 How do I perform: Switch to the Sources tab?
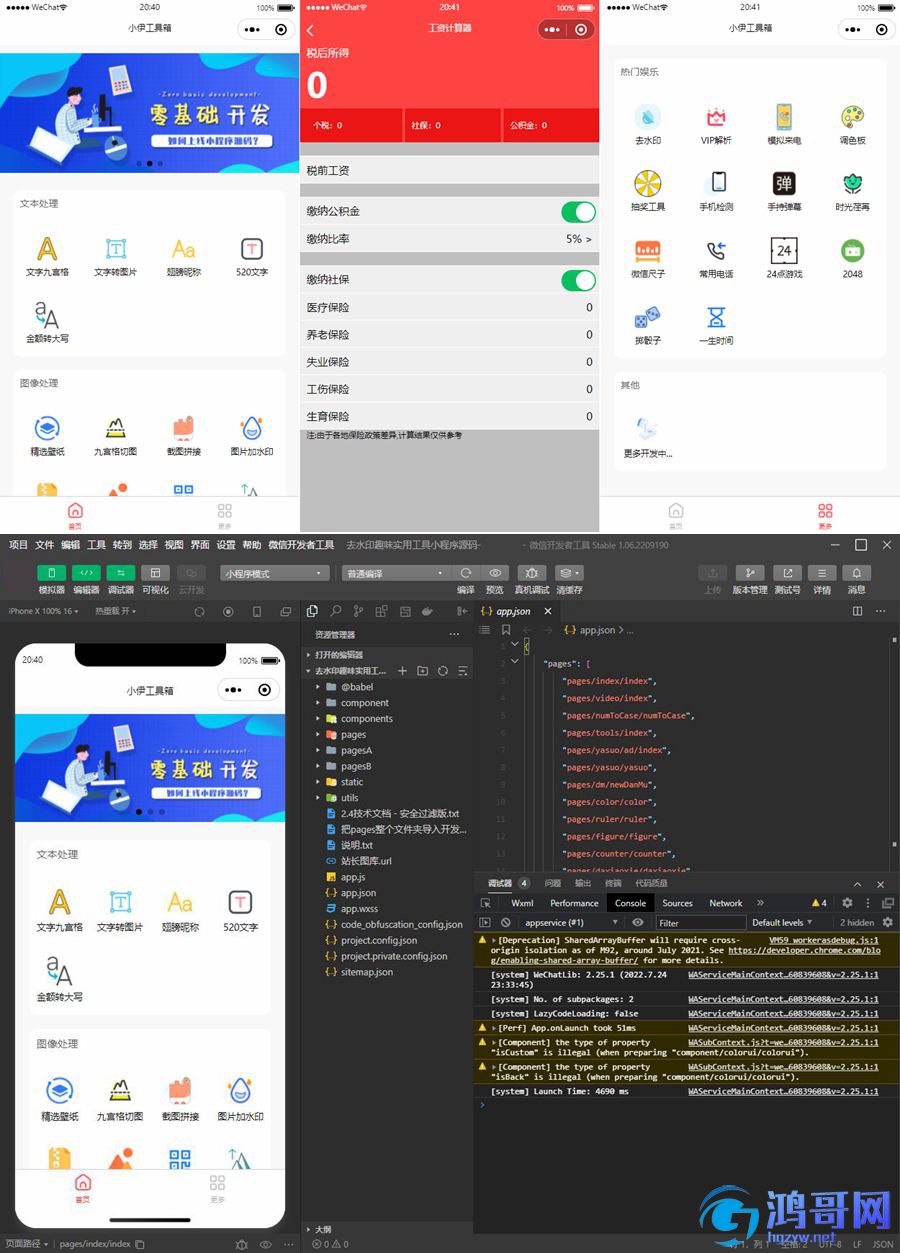point(677,903)
